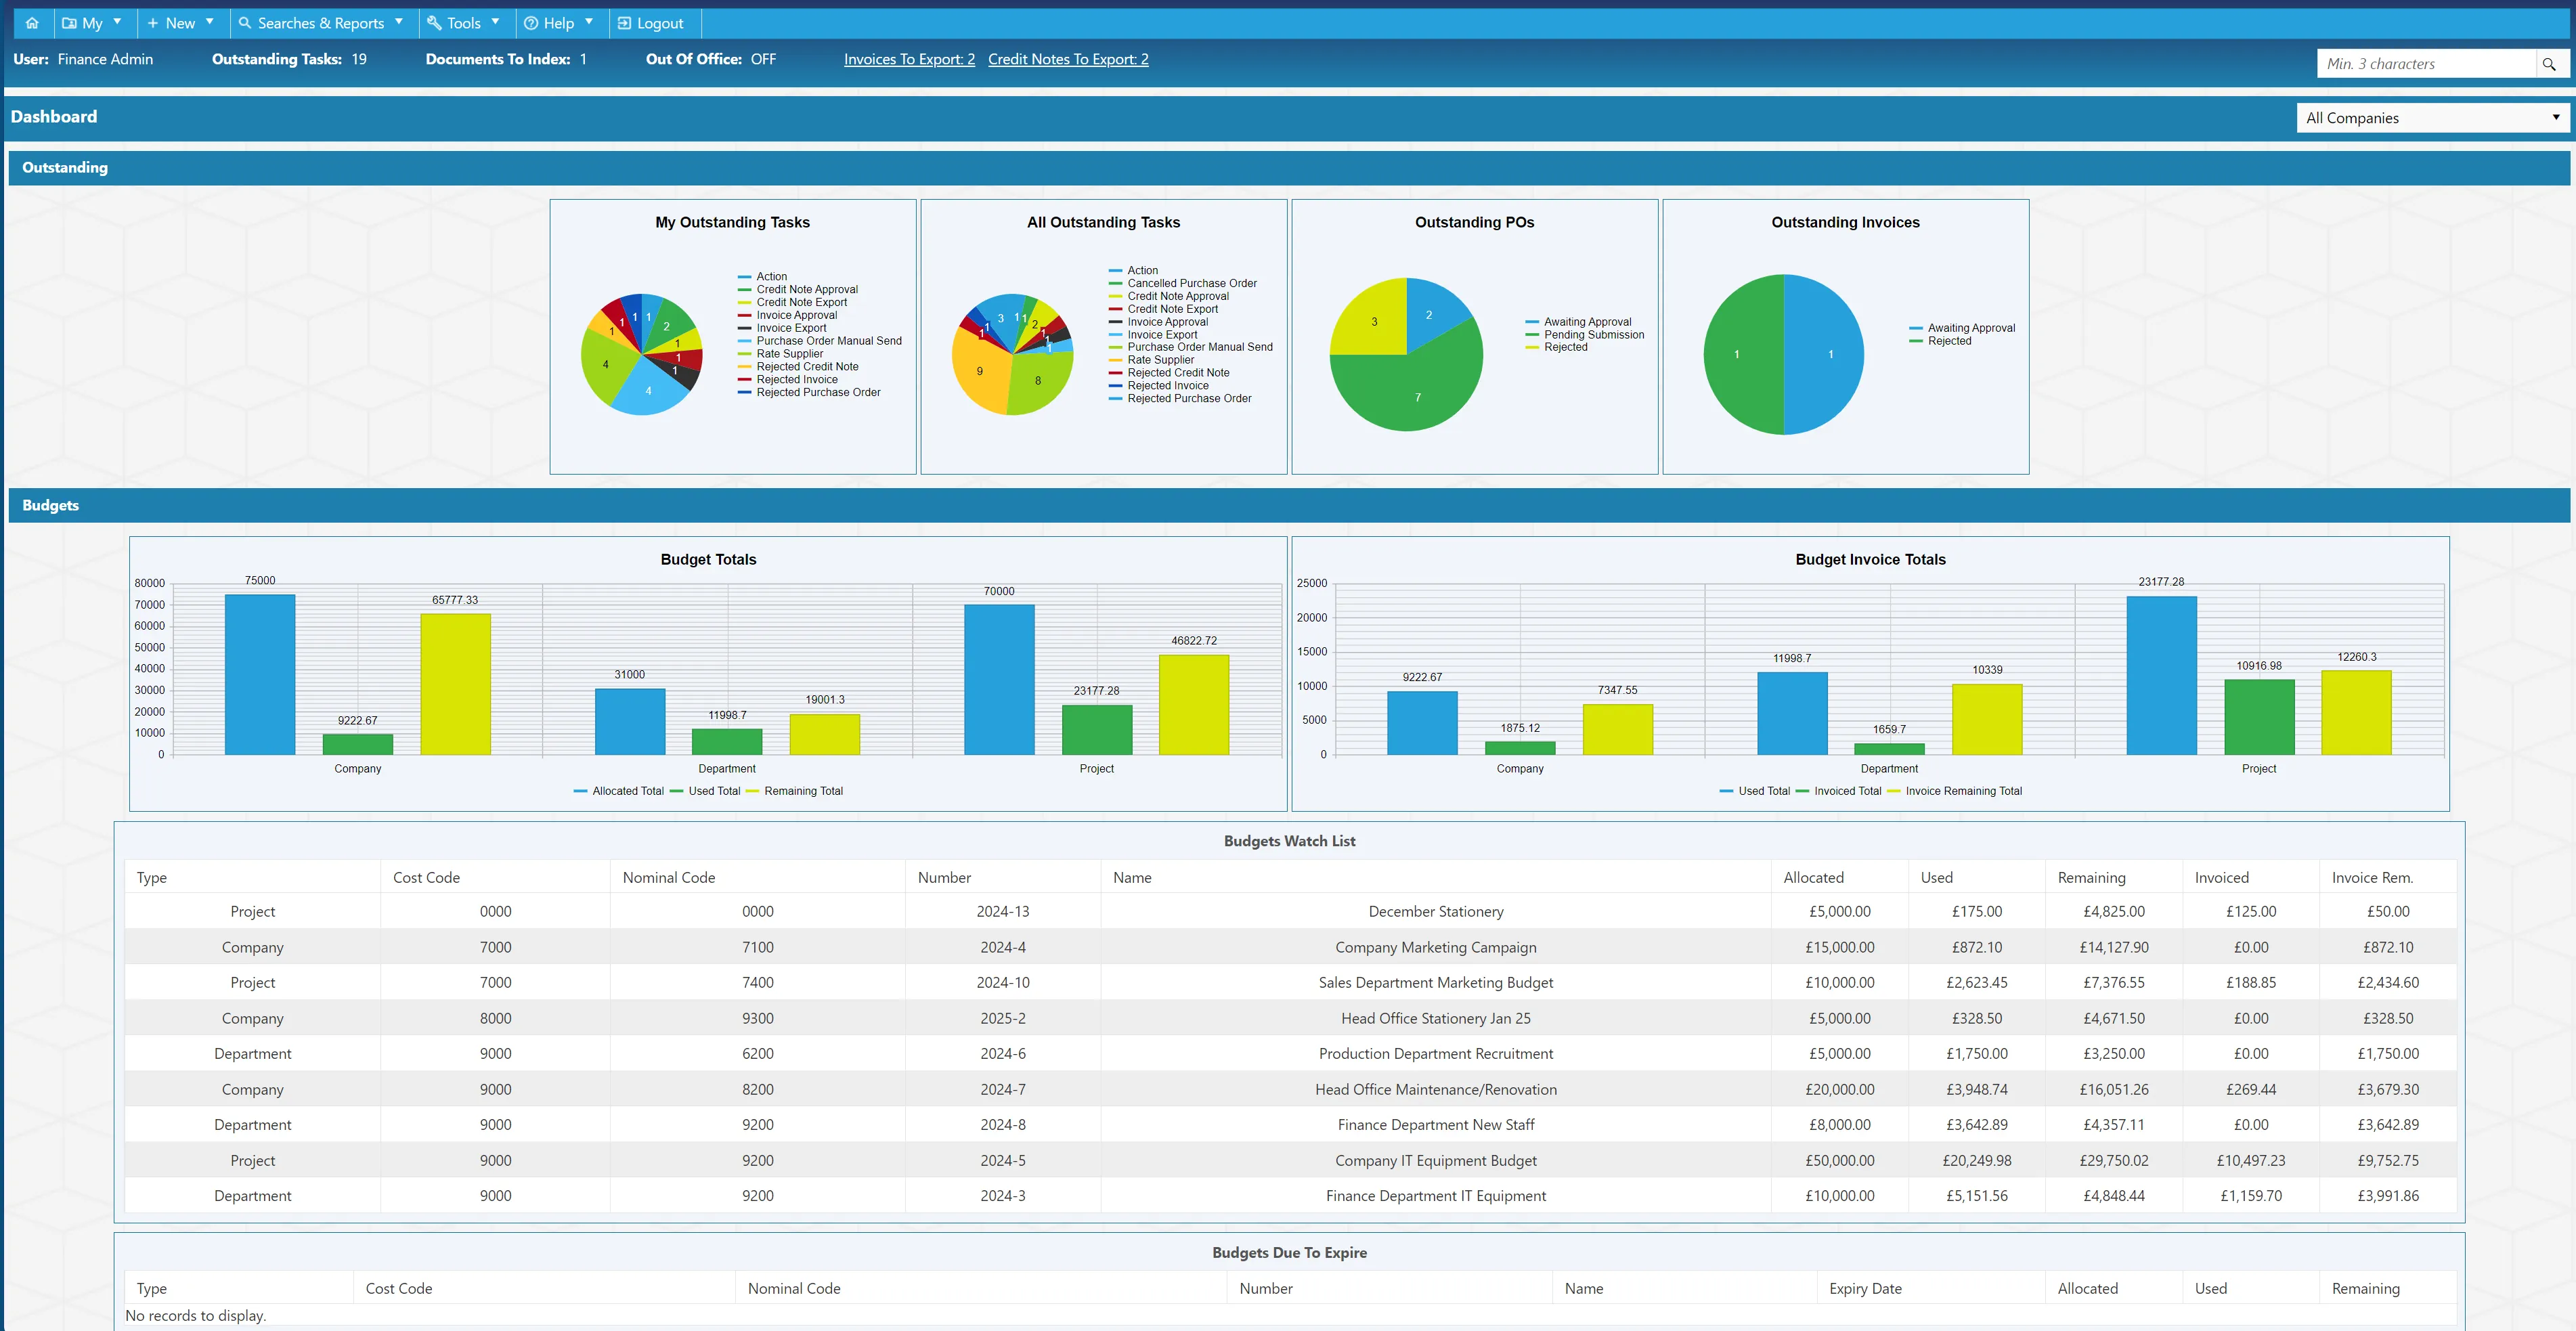Click the Tools wrench icon
The image size is (2576, 1331).
434,23
